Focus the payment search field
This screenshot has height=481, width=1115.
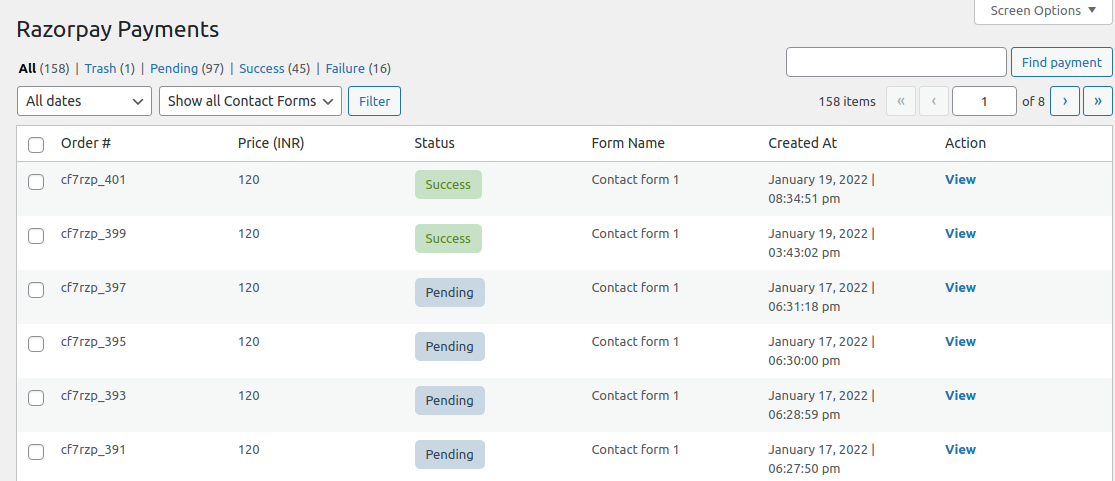tap(896, 62)
